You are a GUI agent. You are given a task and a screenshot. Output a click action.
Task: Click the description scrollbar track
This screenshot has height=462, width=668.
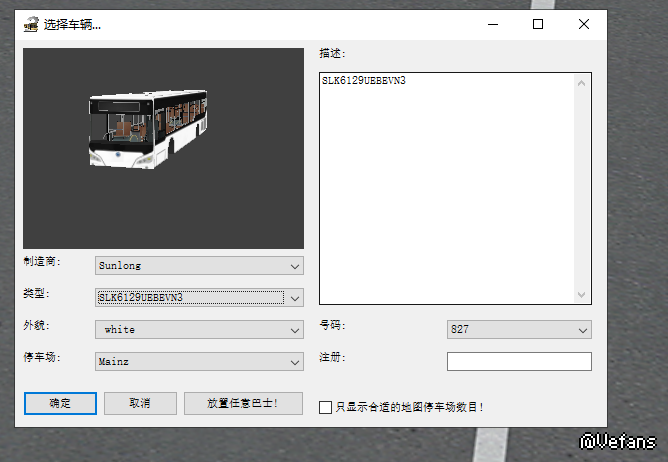[582, 190]
